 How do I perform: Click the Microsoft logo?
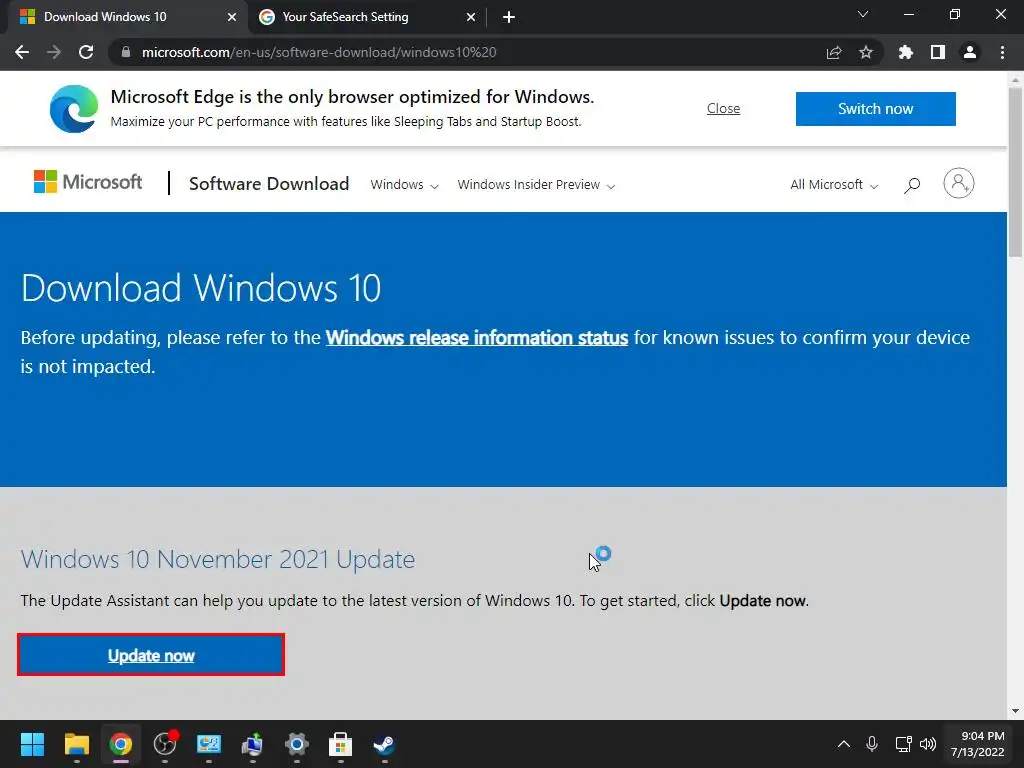[x=88, y=182]
